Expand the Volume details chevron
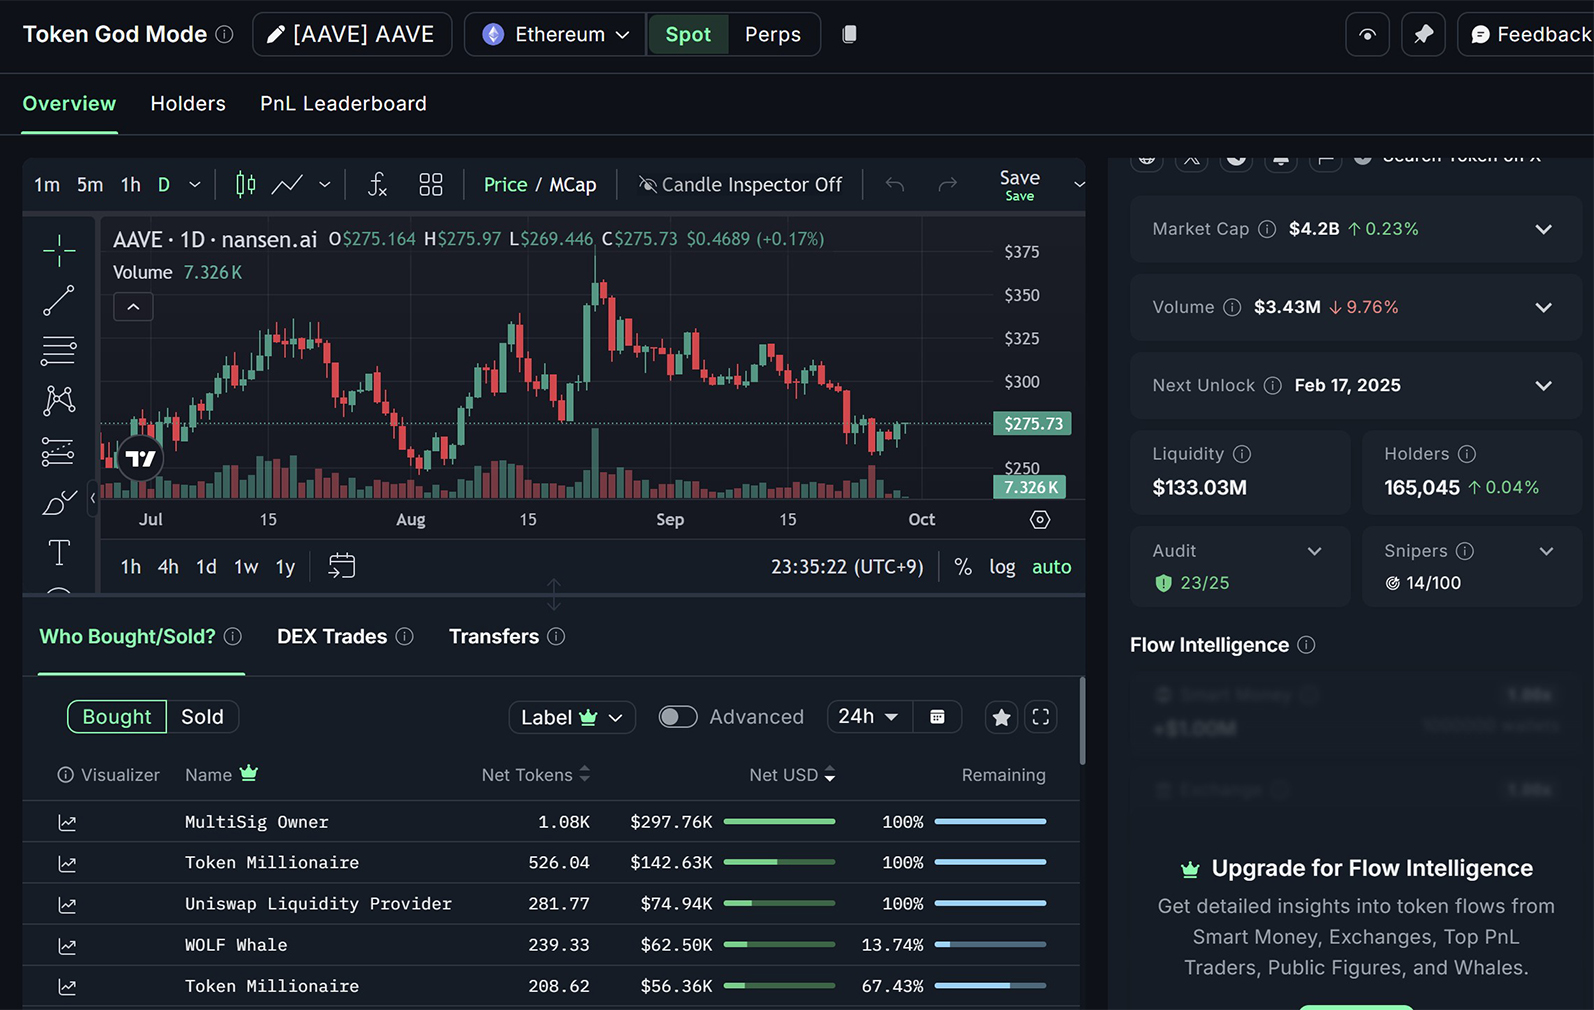This screenshot has height=1010, width=1594. tap(1543, 307)
